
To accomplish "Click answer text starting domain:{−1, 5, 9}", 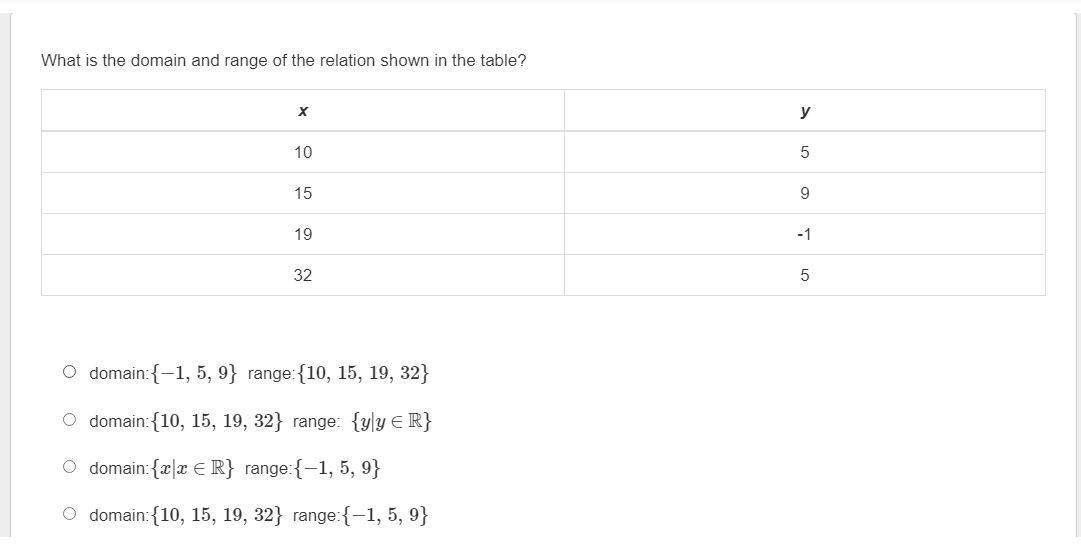I will point(164,373).
